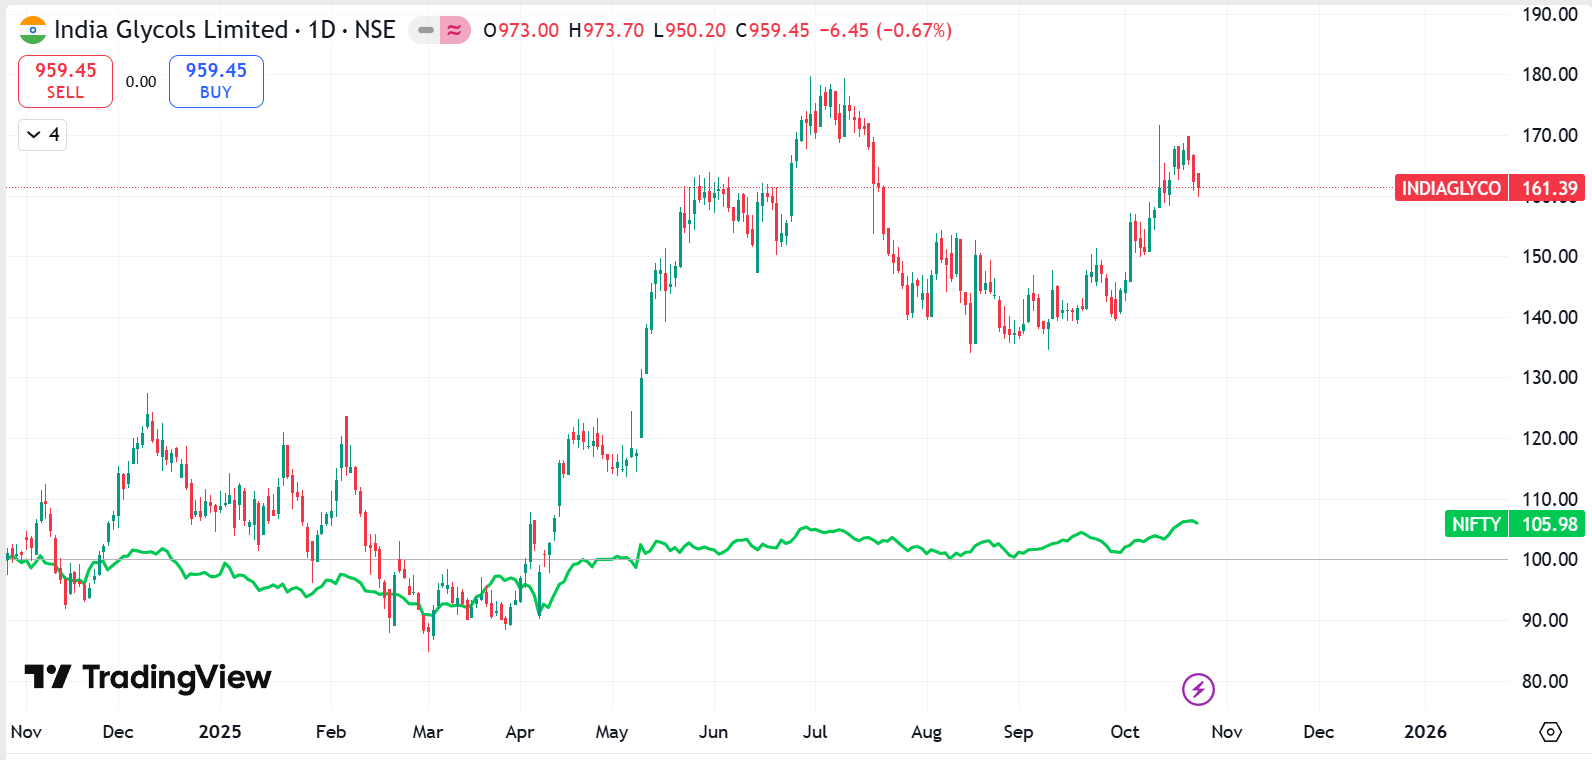Click the grey dash market status icon

coord(426,30)
